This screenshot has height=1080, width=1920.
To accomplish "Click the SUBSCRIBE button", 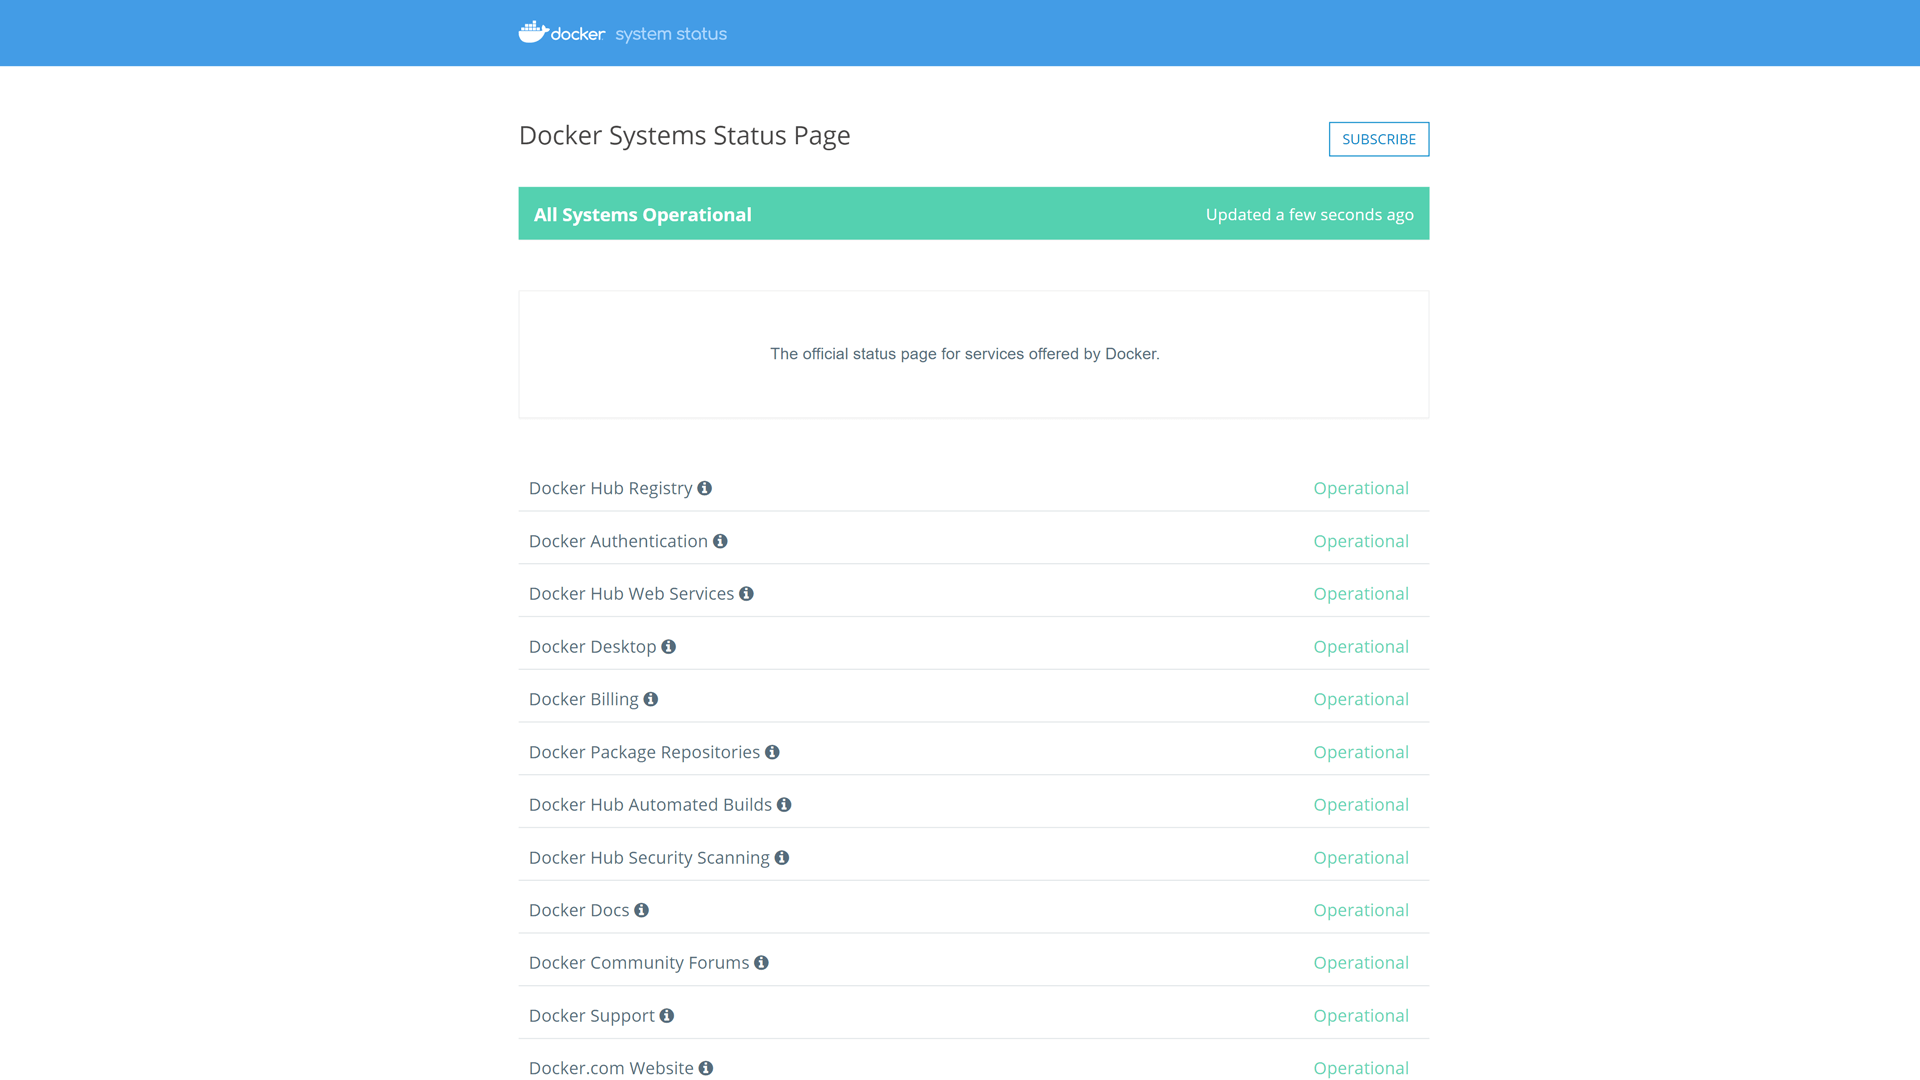I will tap(1378, 139).
